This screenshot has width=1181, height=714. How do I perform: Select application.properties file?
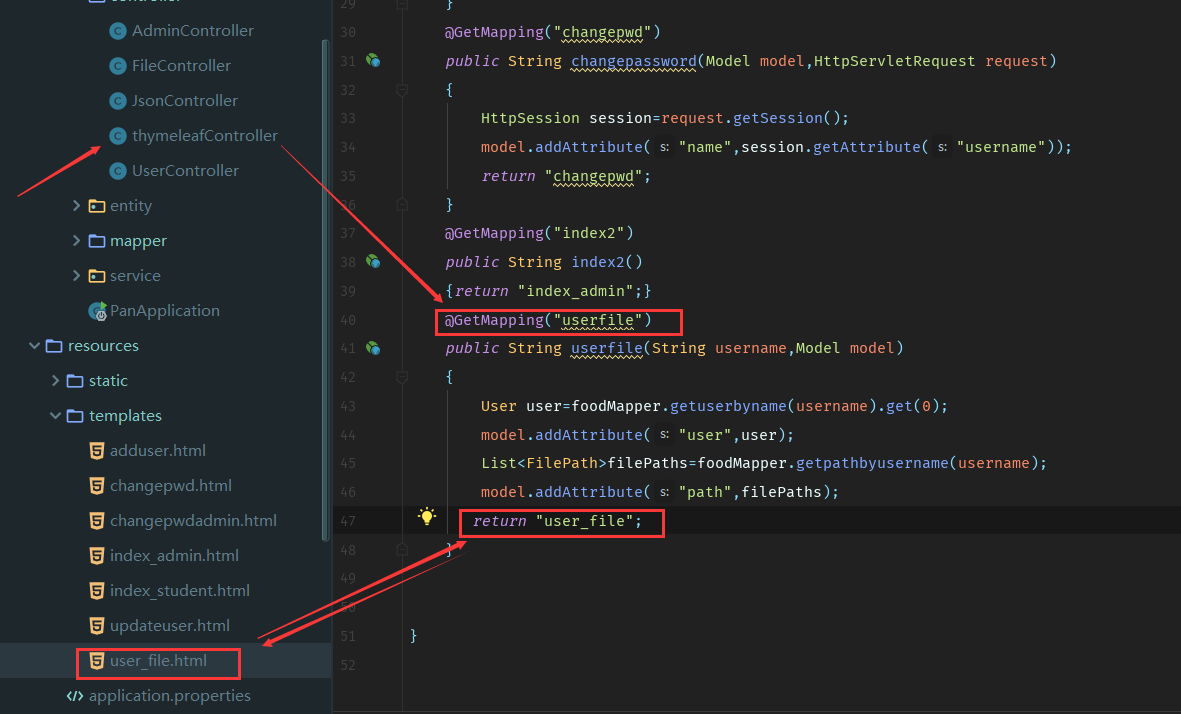coord(169,696)
